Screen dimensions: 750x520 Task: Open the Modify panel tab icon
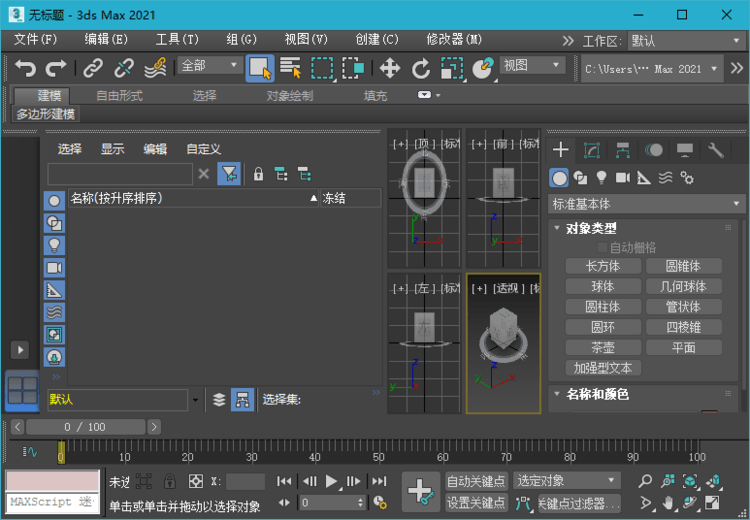coord(592,150)
